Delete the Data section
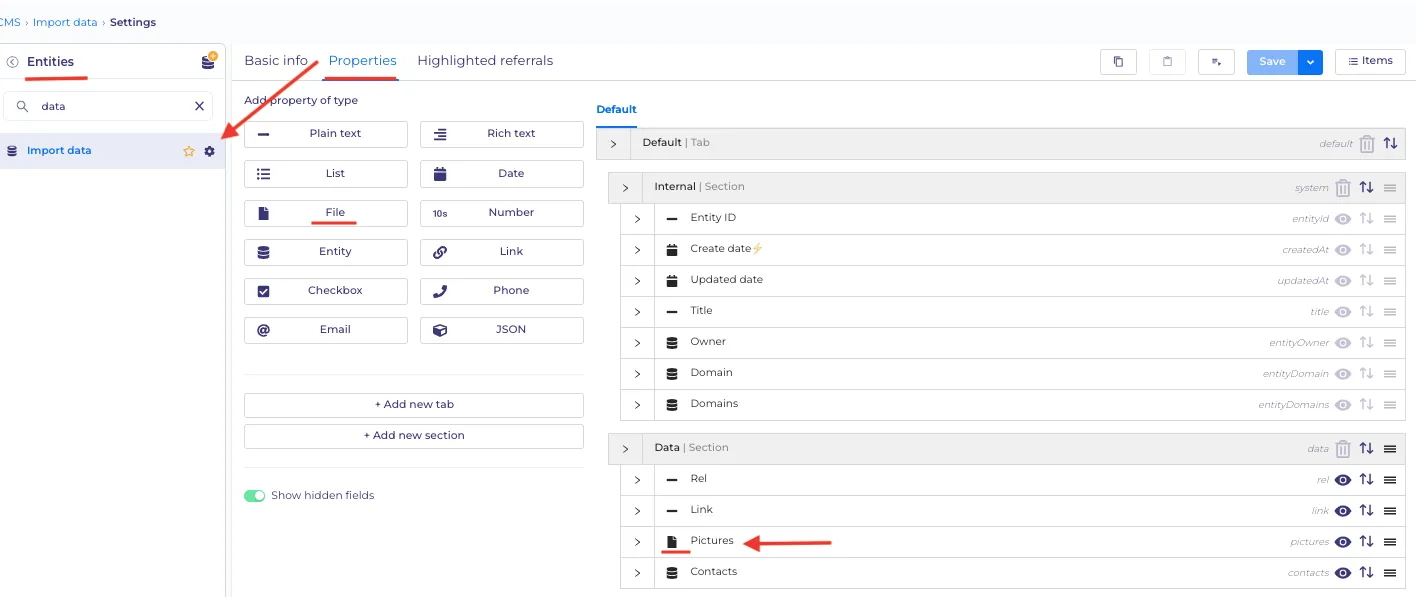This screenshot has width=1416, height=597. coord(1343,449)
